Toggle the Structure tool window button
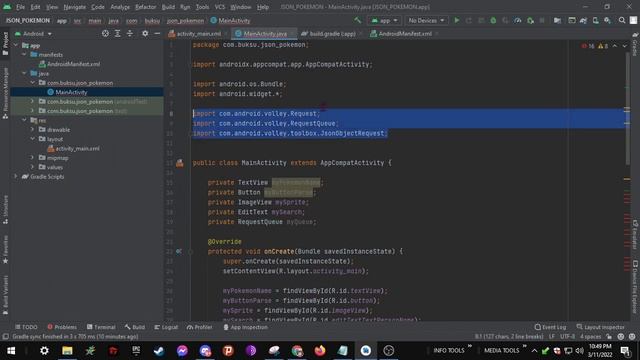640x360 pixels. tap(5, 209)
